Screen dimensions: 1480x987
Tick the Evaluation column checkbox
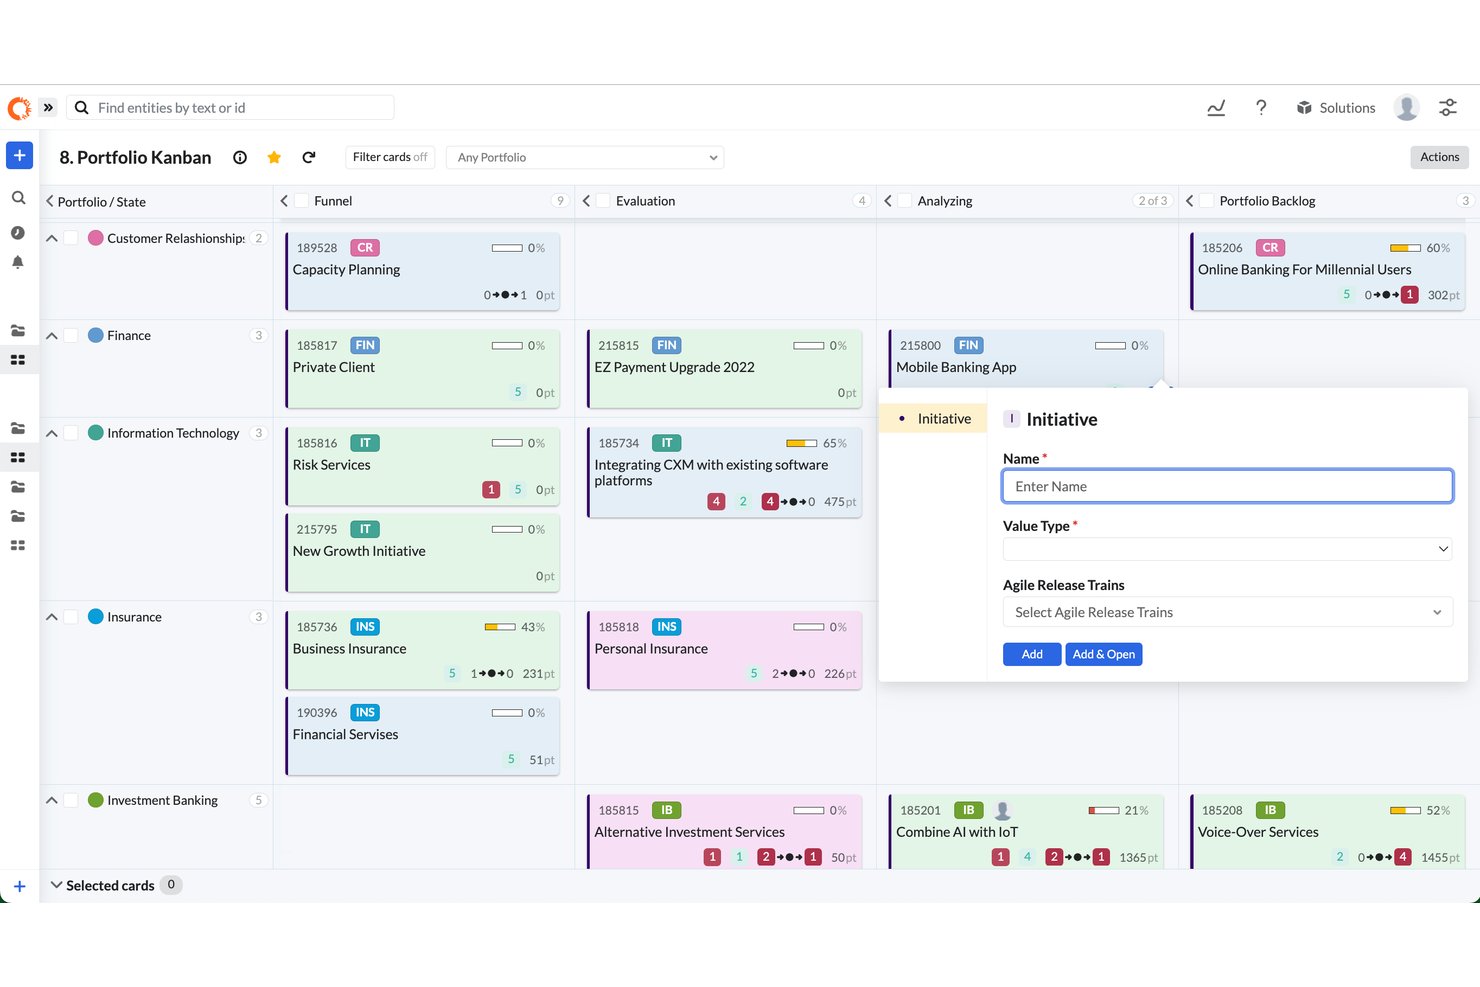[604, 201]
